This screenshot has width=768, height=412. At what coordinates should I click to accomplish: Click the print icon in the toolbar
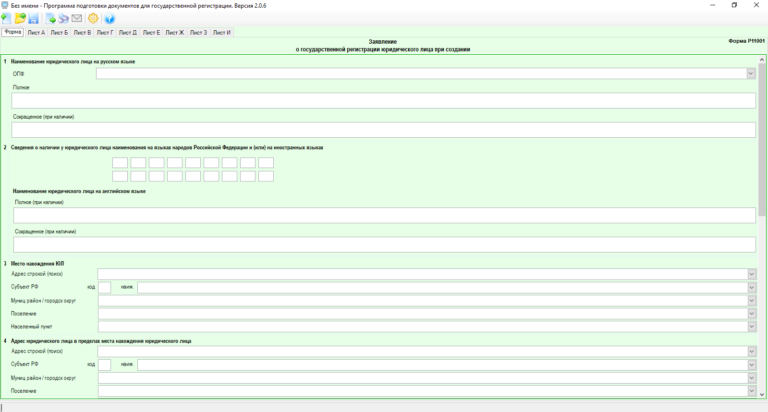[63, 19]
